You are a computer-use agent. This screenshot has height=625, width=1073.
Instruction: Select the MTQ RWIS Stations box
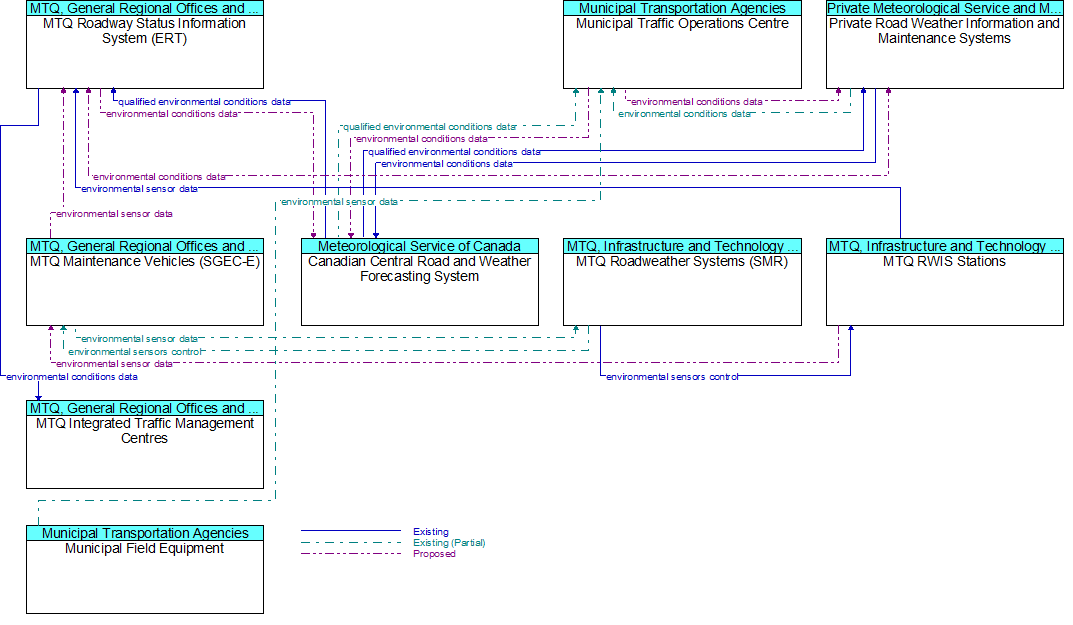945,282
